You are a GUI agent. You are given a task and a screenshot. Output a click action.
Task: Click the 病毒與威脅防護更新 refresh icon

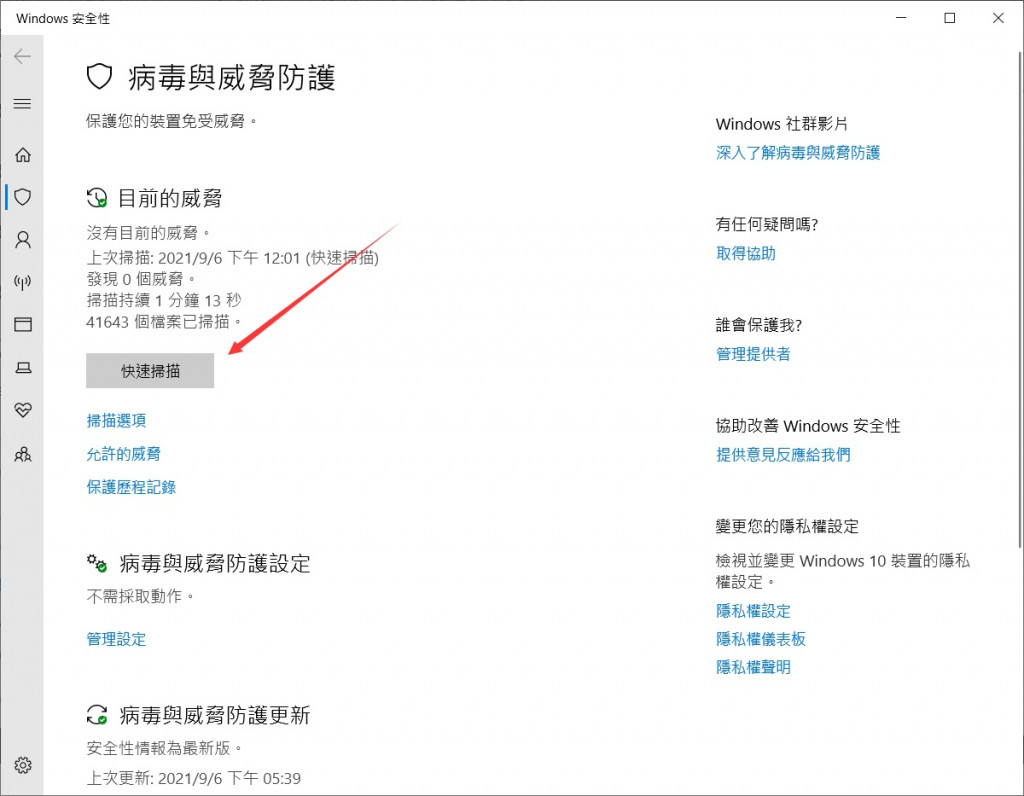coord(97,715)
